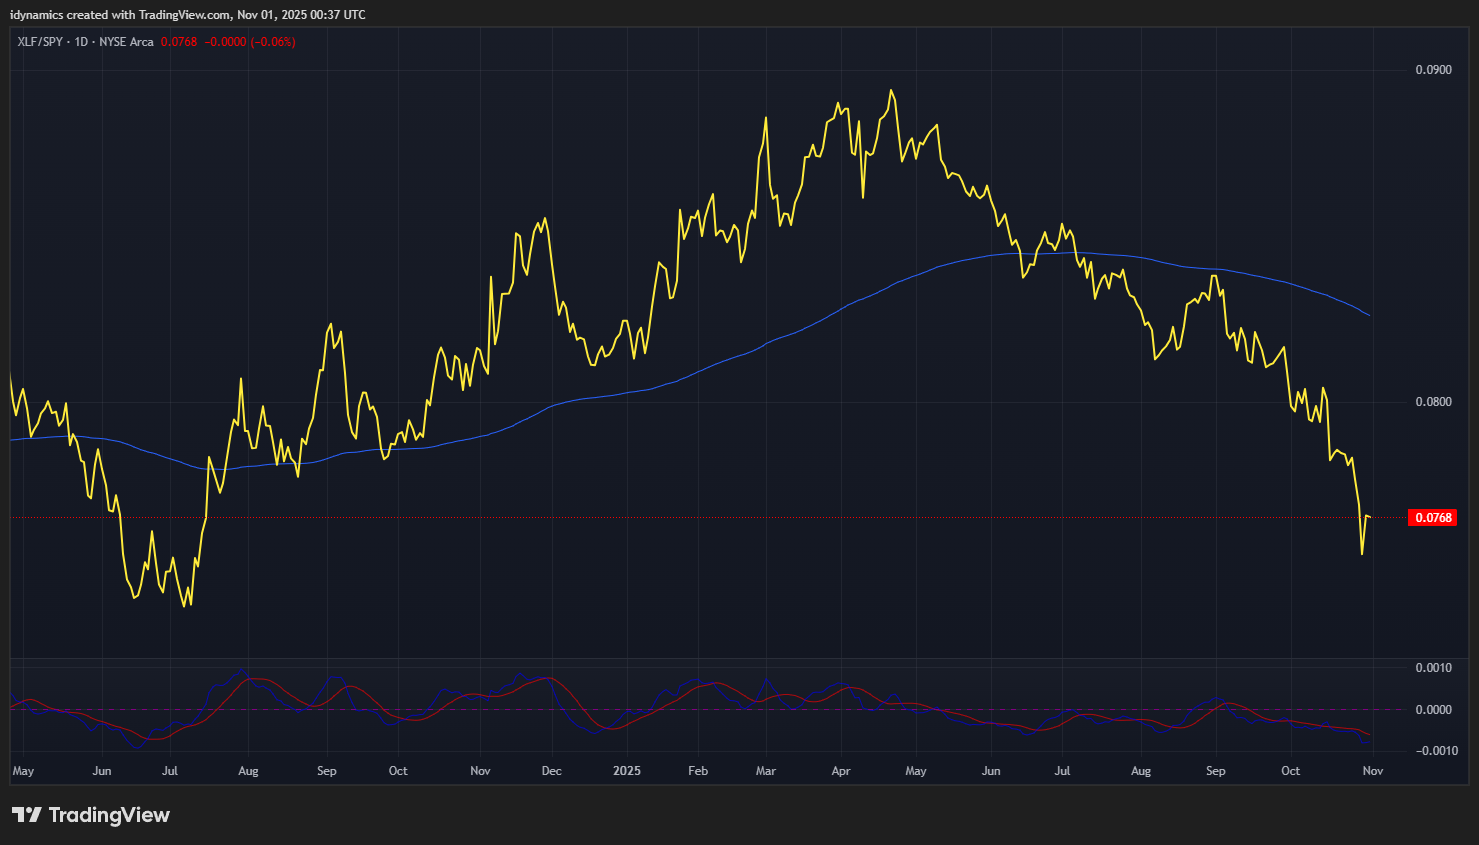1479x845 pixels.
Task: Select the Feb marker on time axis
Action: pyautogui.click(x=698, y=771)
